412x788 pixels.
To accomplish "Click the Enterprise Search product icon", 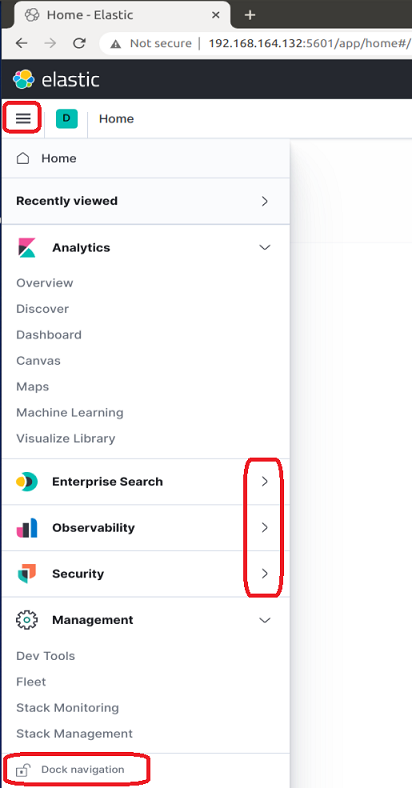I will [26, 481].
